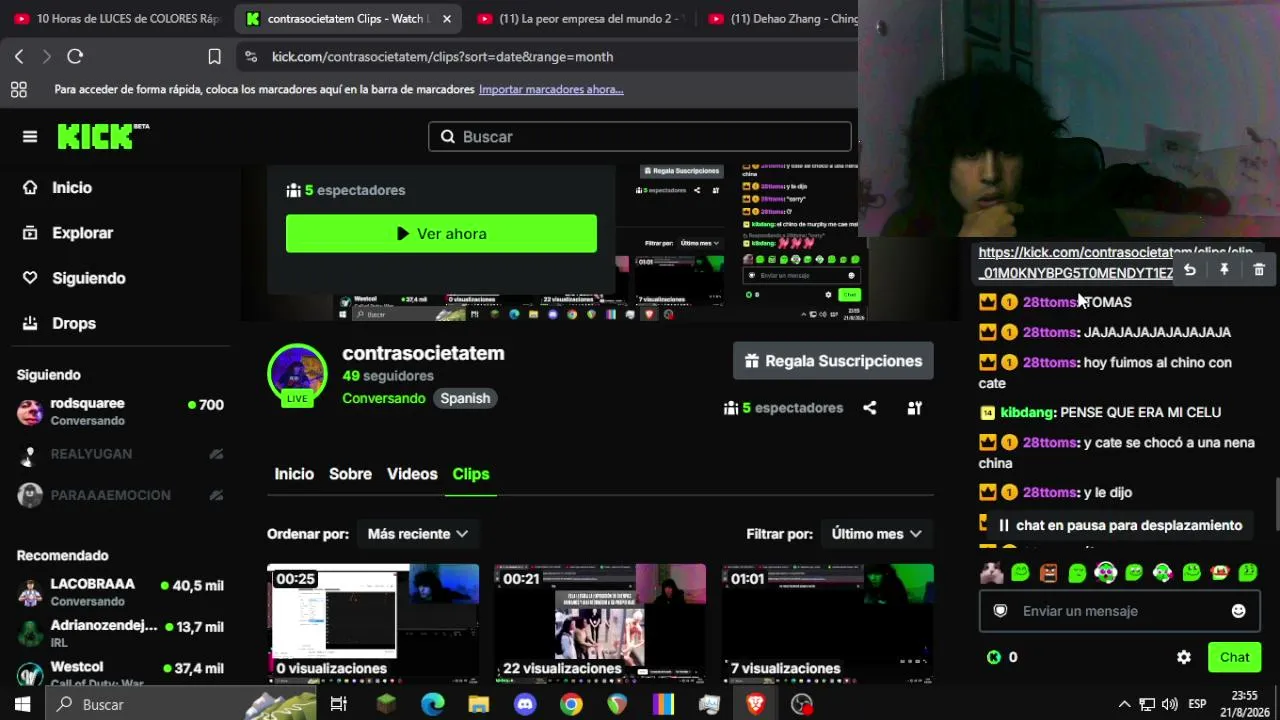The image size is (1280, 720).
Task: Open Minecraft from the taskbar
Action: (x=386, y=705)
